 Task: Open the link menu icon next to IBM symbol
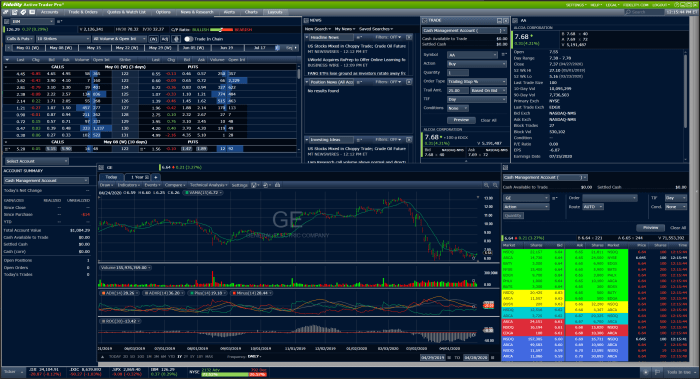click(x=59, y=21)
